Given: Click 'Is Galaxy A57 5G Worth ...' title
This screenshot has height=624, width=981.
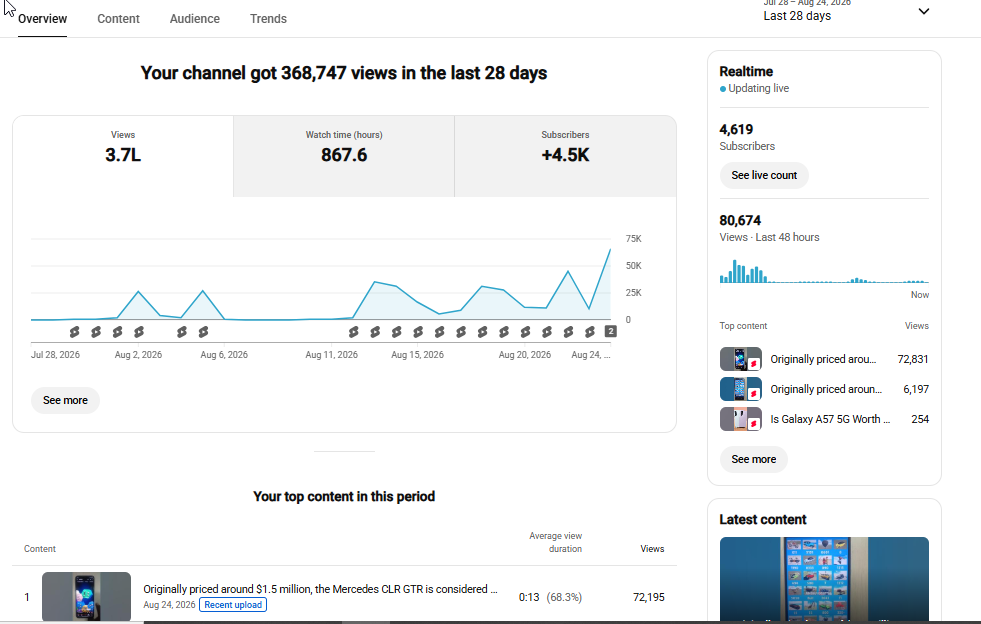Looking at the screenshot, I should click(x=830, y=419).
